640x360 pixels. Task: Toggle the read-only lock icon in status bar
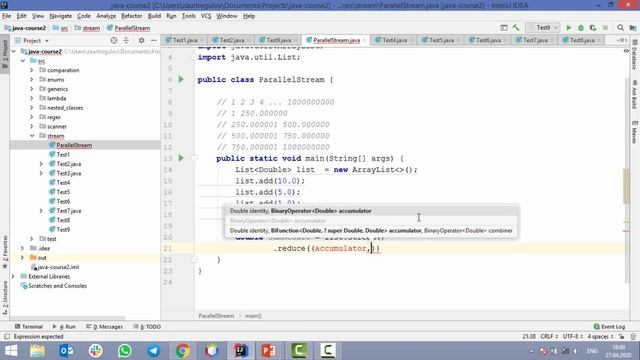(x=621, y=337)
